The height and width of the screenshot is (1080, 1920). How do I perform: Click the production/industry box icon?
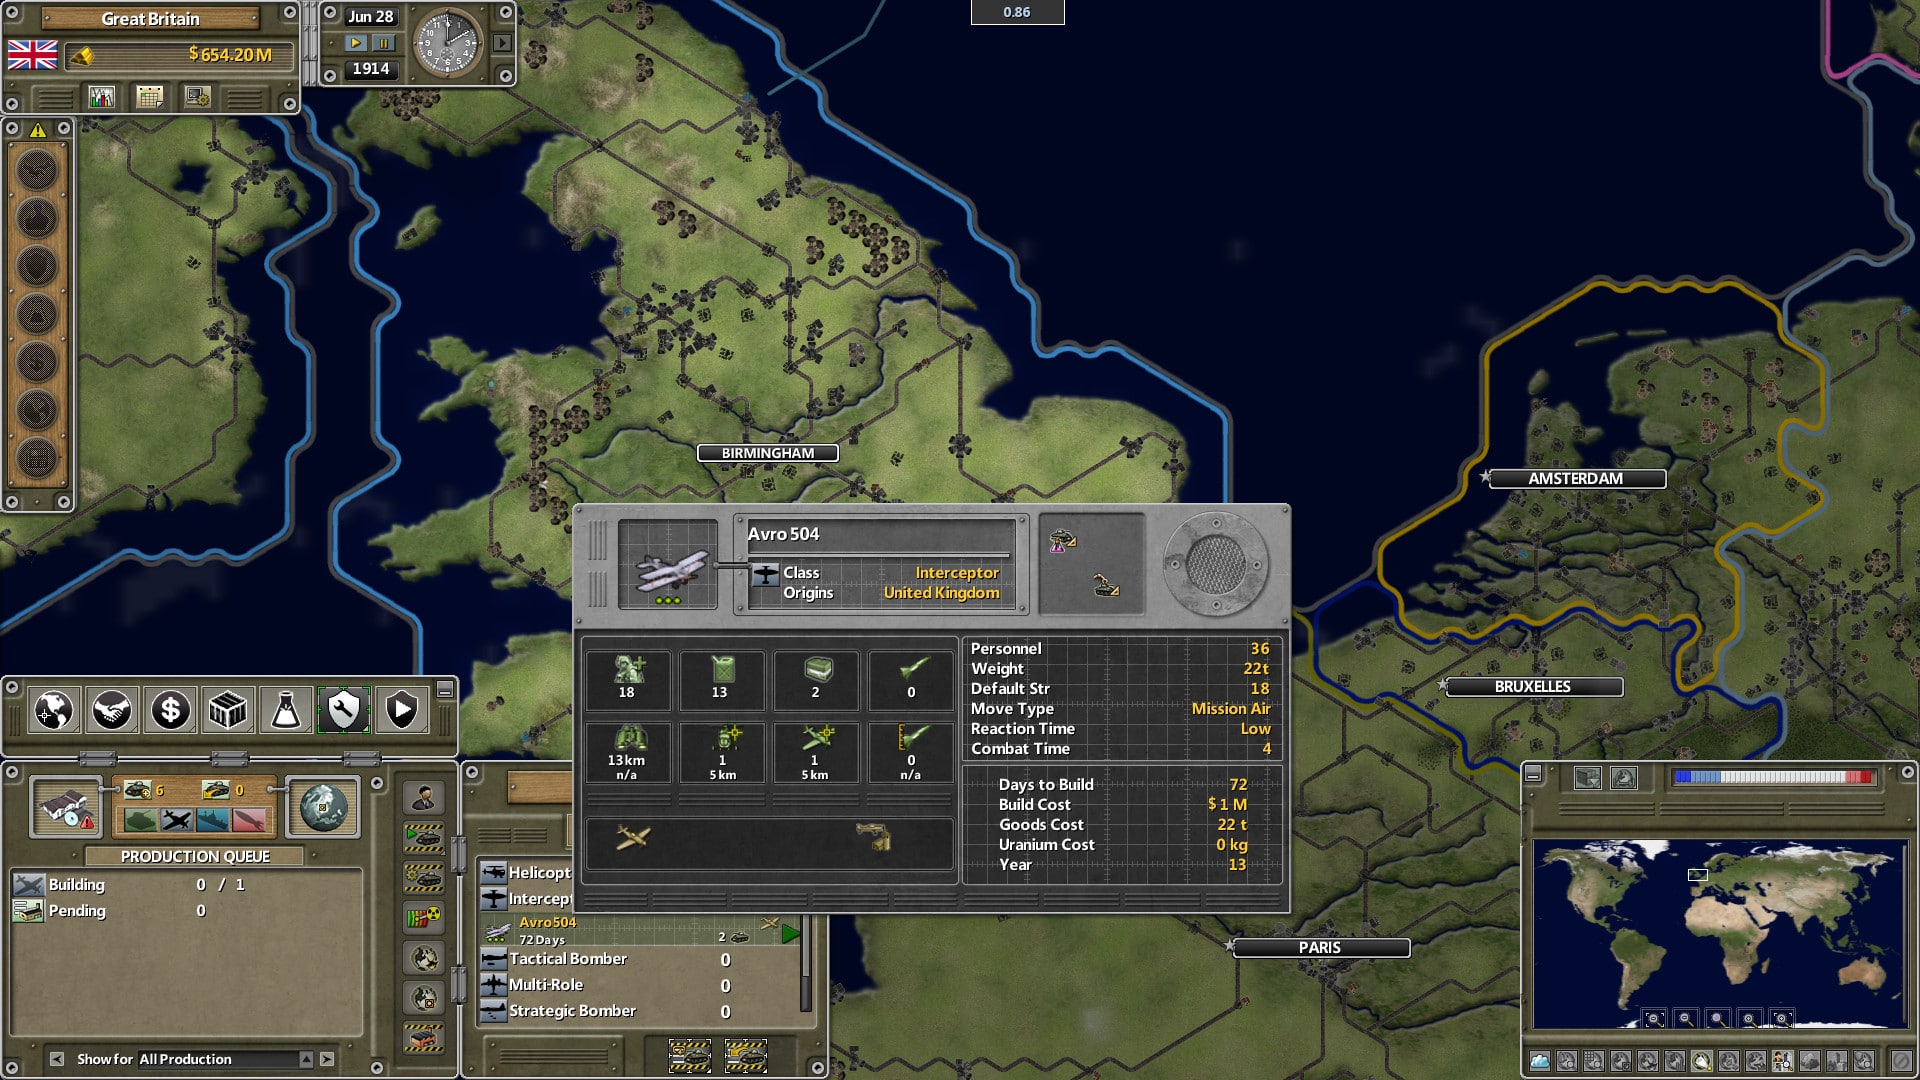229,711
